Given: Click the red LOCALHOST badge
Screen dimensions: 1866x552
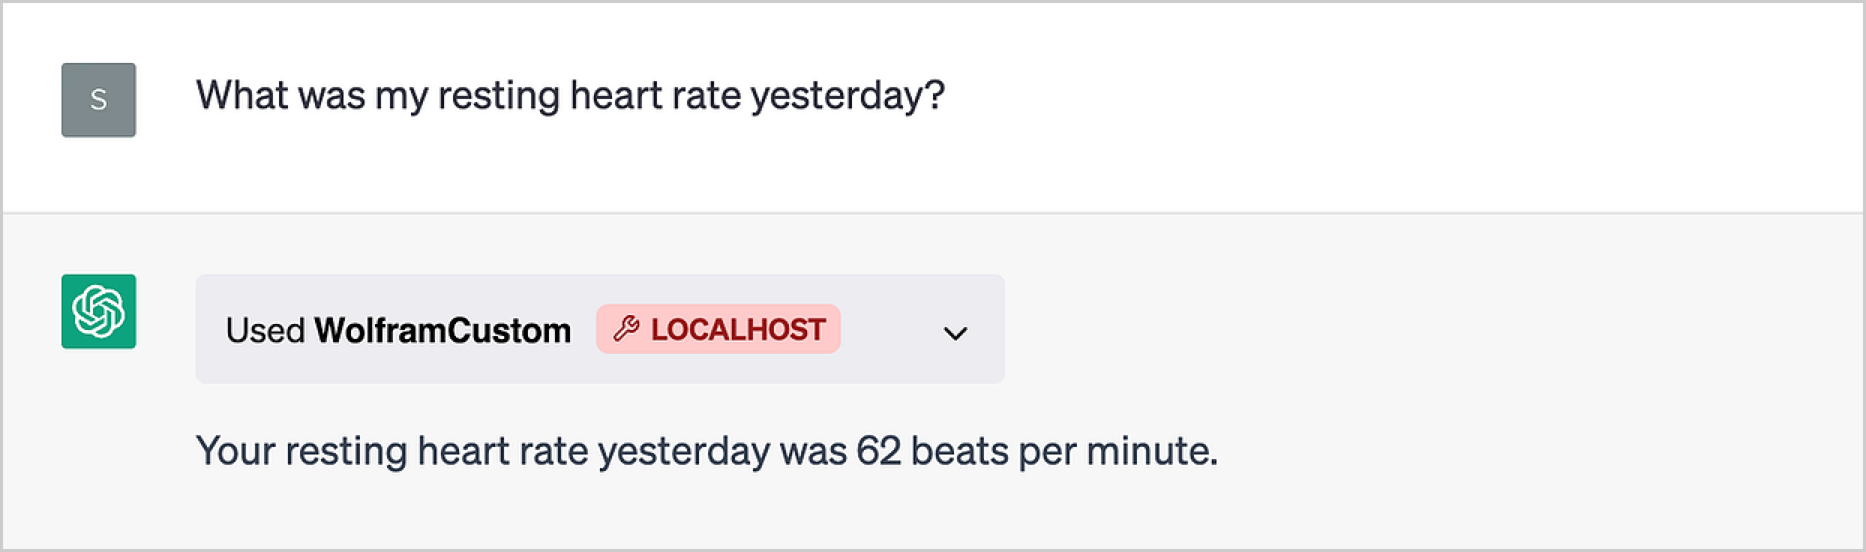Looking at the screenshot, I should coord(718,329).
